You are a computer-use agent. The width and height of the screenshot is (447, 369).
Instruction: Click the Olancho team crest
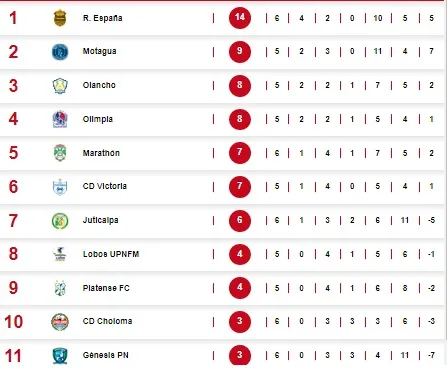pyautogui.click(x=60, y=86)
